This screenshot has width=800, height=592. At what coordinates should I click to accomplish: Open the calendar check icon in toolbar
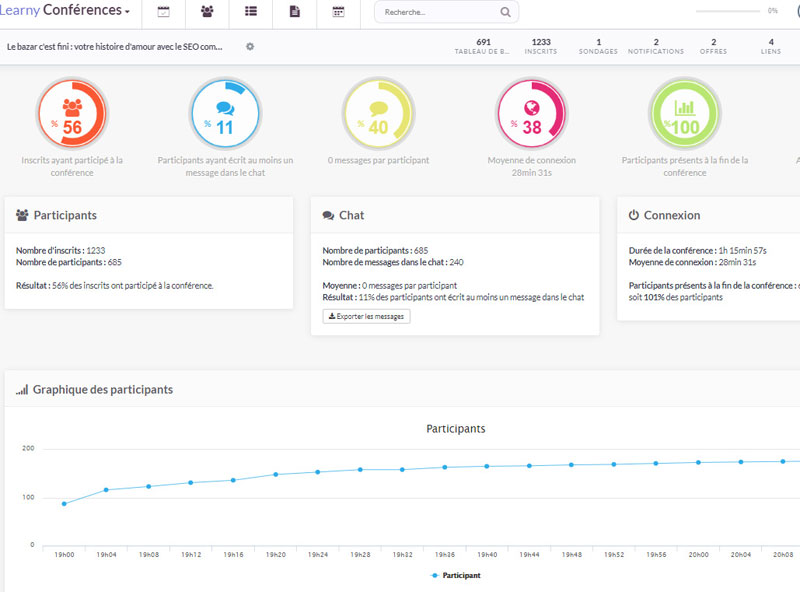coord(164,12)
